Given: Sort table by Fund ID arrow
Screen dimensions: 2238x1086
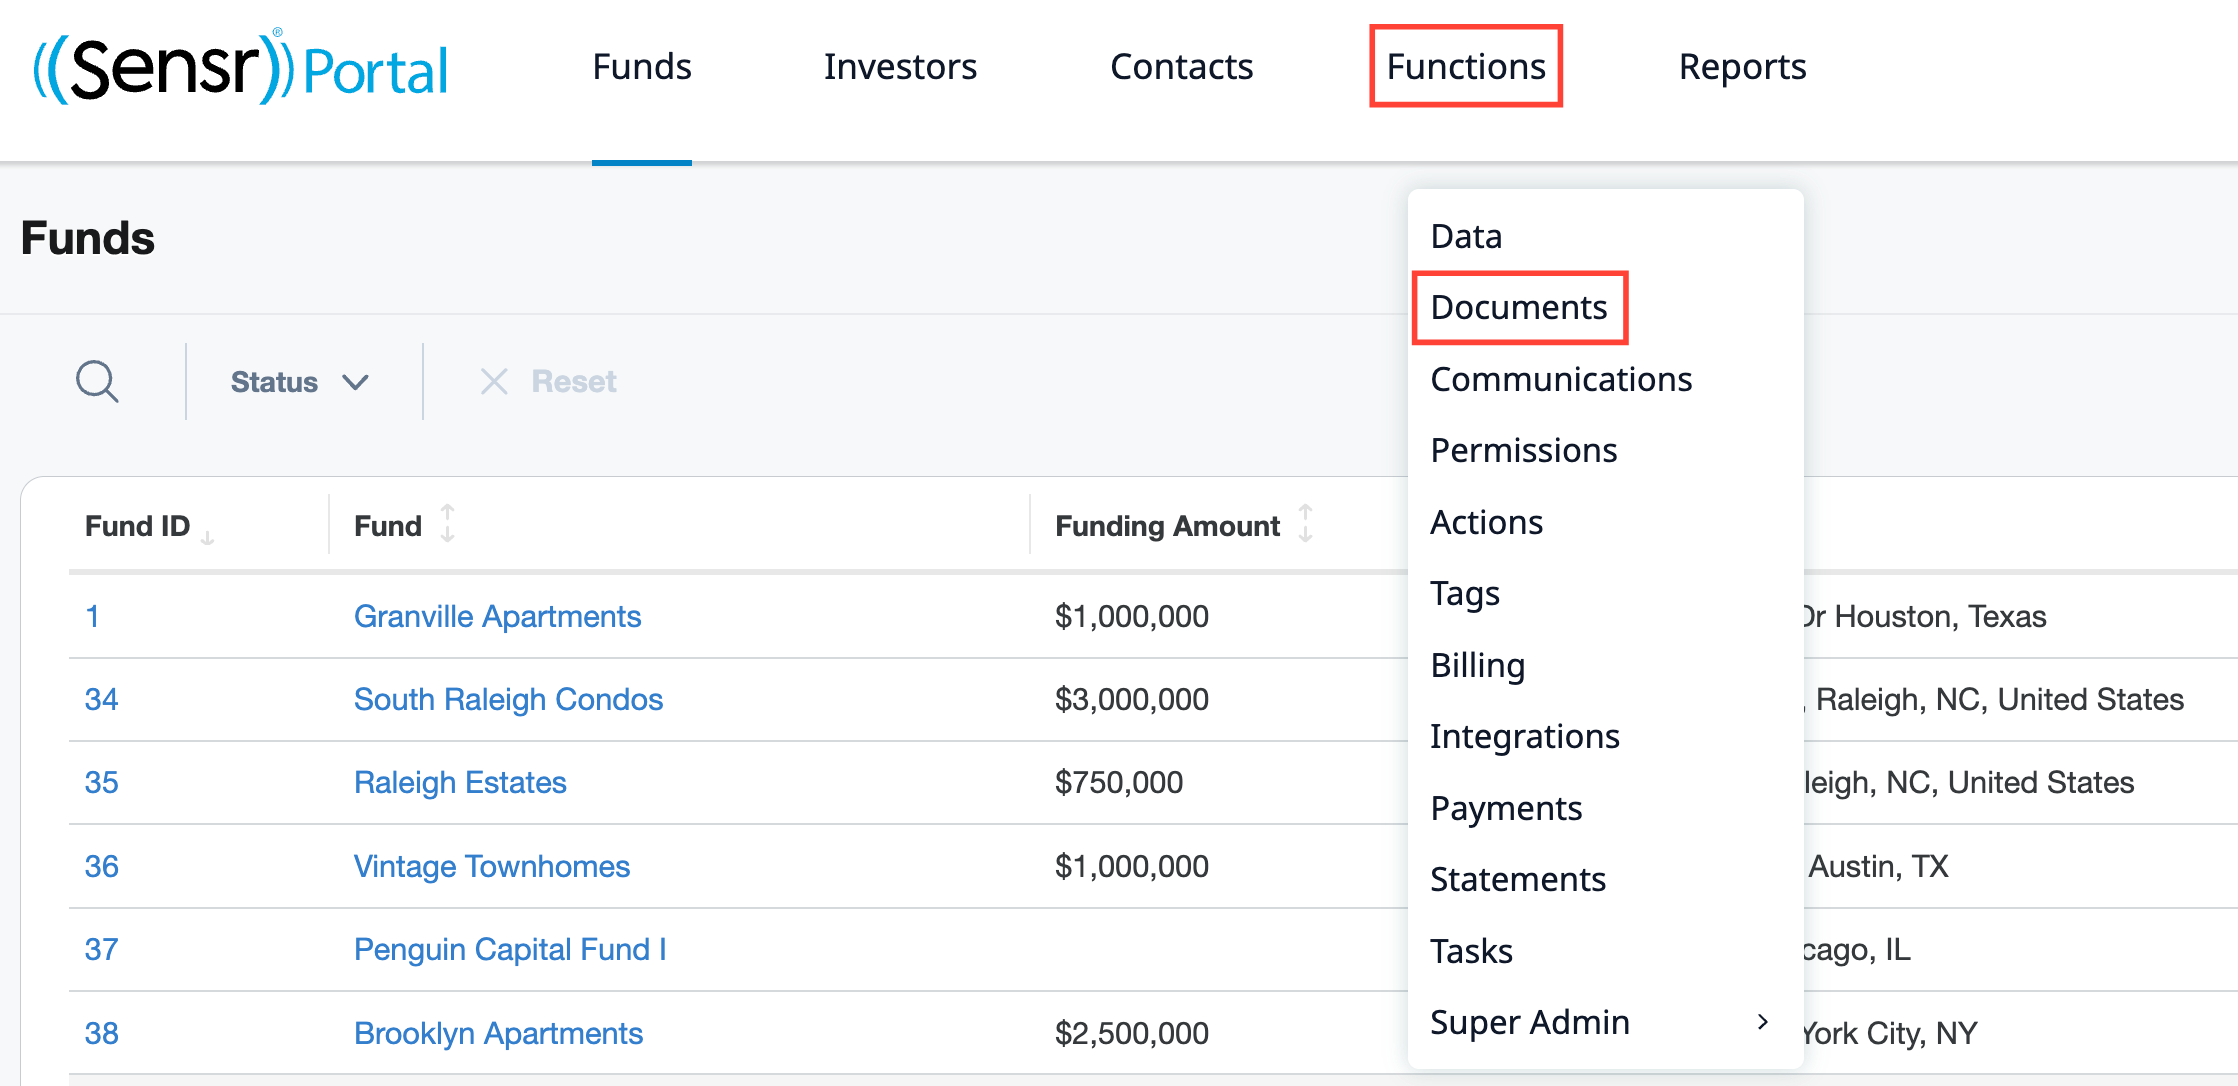Looking at the screenshot, I should (x=208, y=537).
